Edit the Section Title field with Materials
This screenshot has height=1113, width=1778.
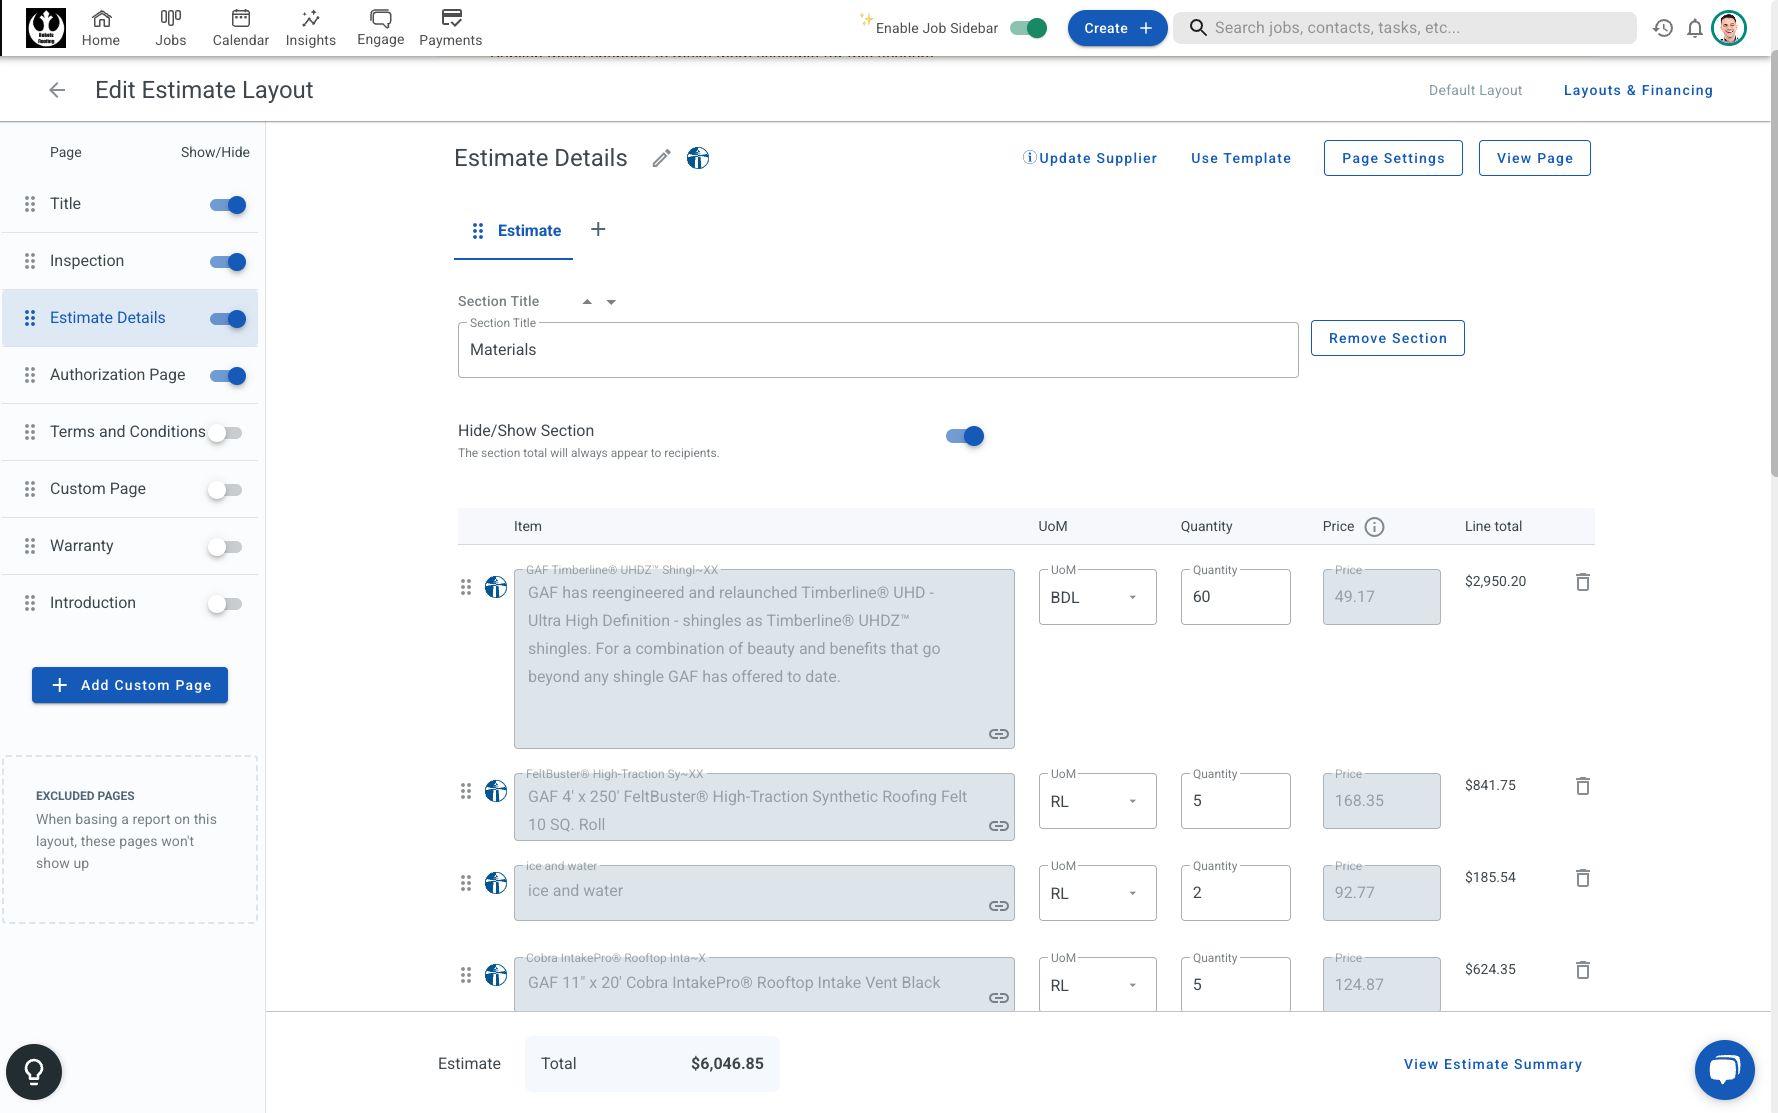878,350
